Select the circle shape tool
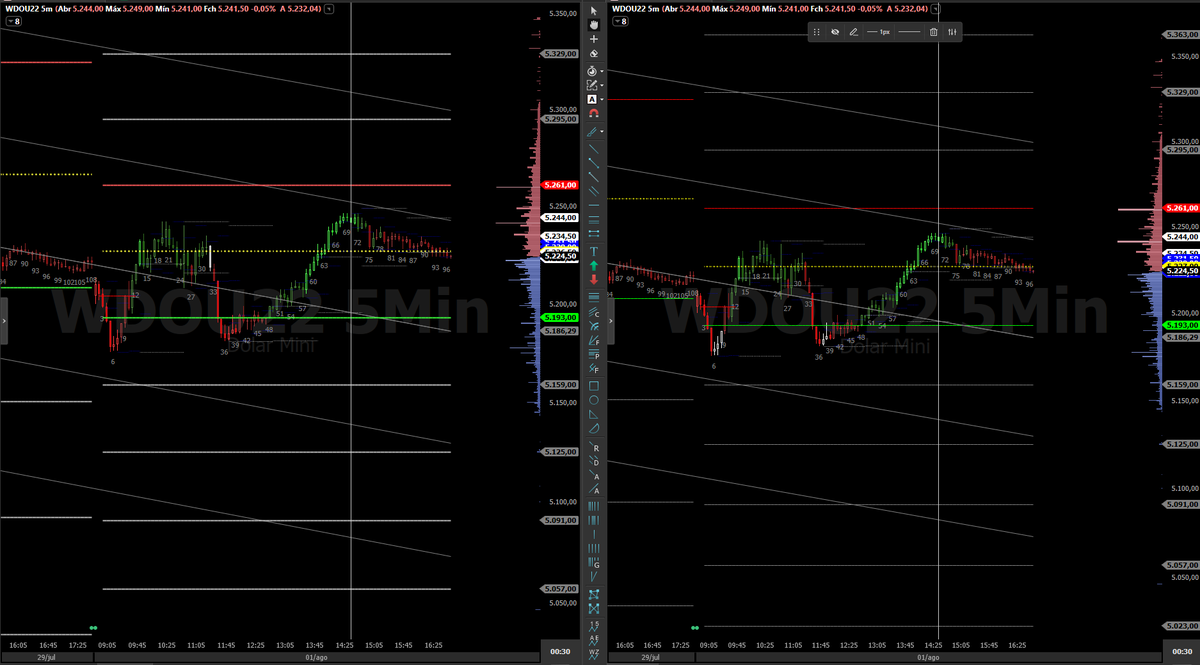The height and width of the screenshot is (665, 1200). click(593, 400)
